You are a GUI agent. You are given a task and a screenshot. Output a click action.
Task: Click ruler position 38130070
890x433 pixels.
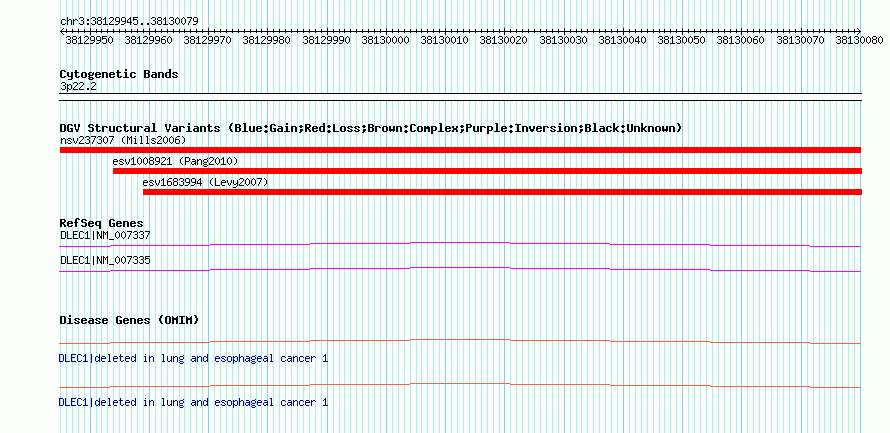click(800, 41)
